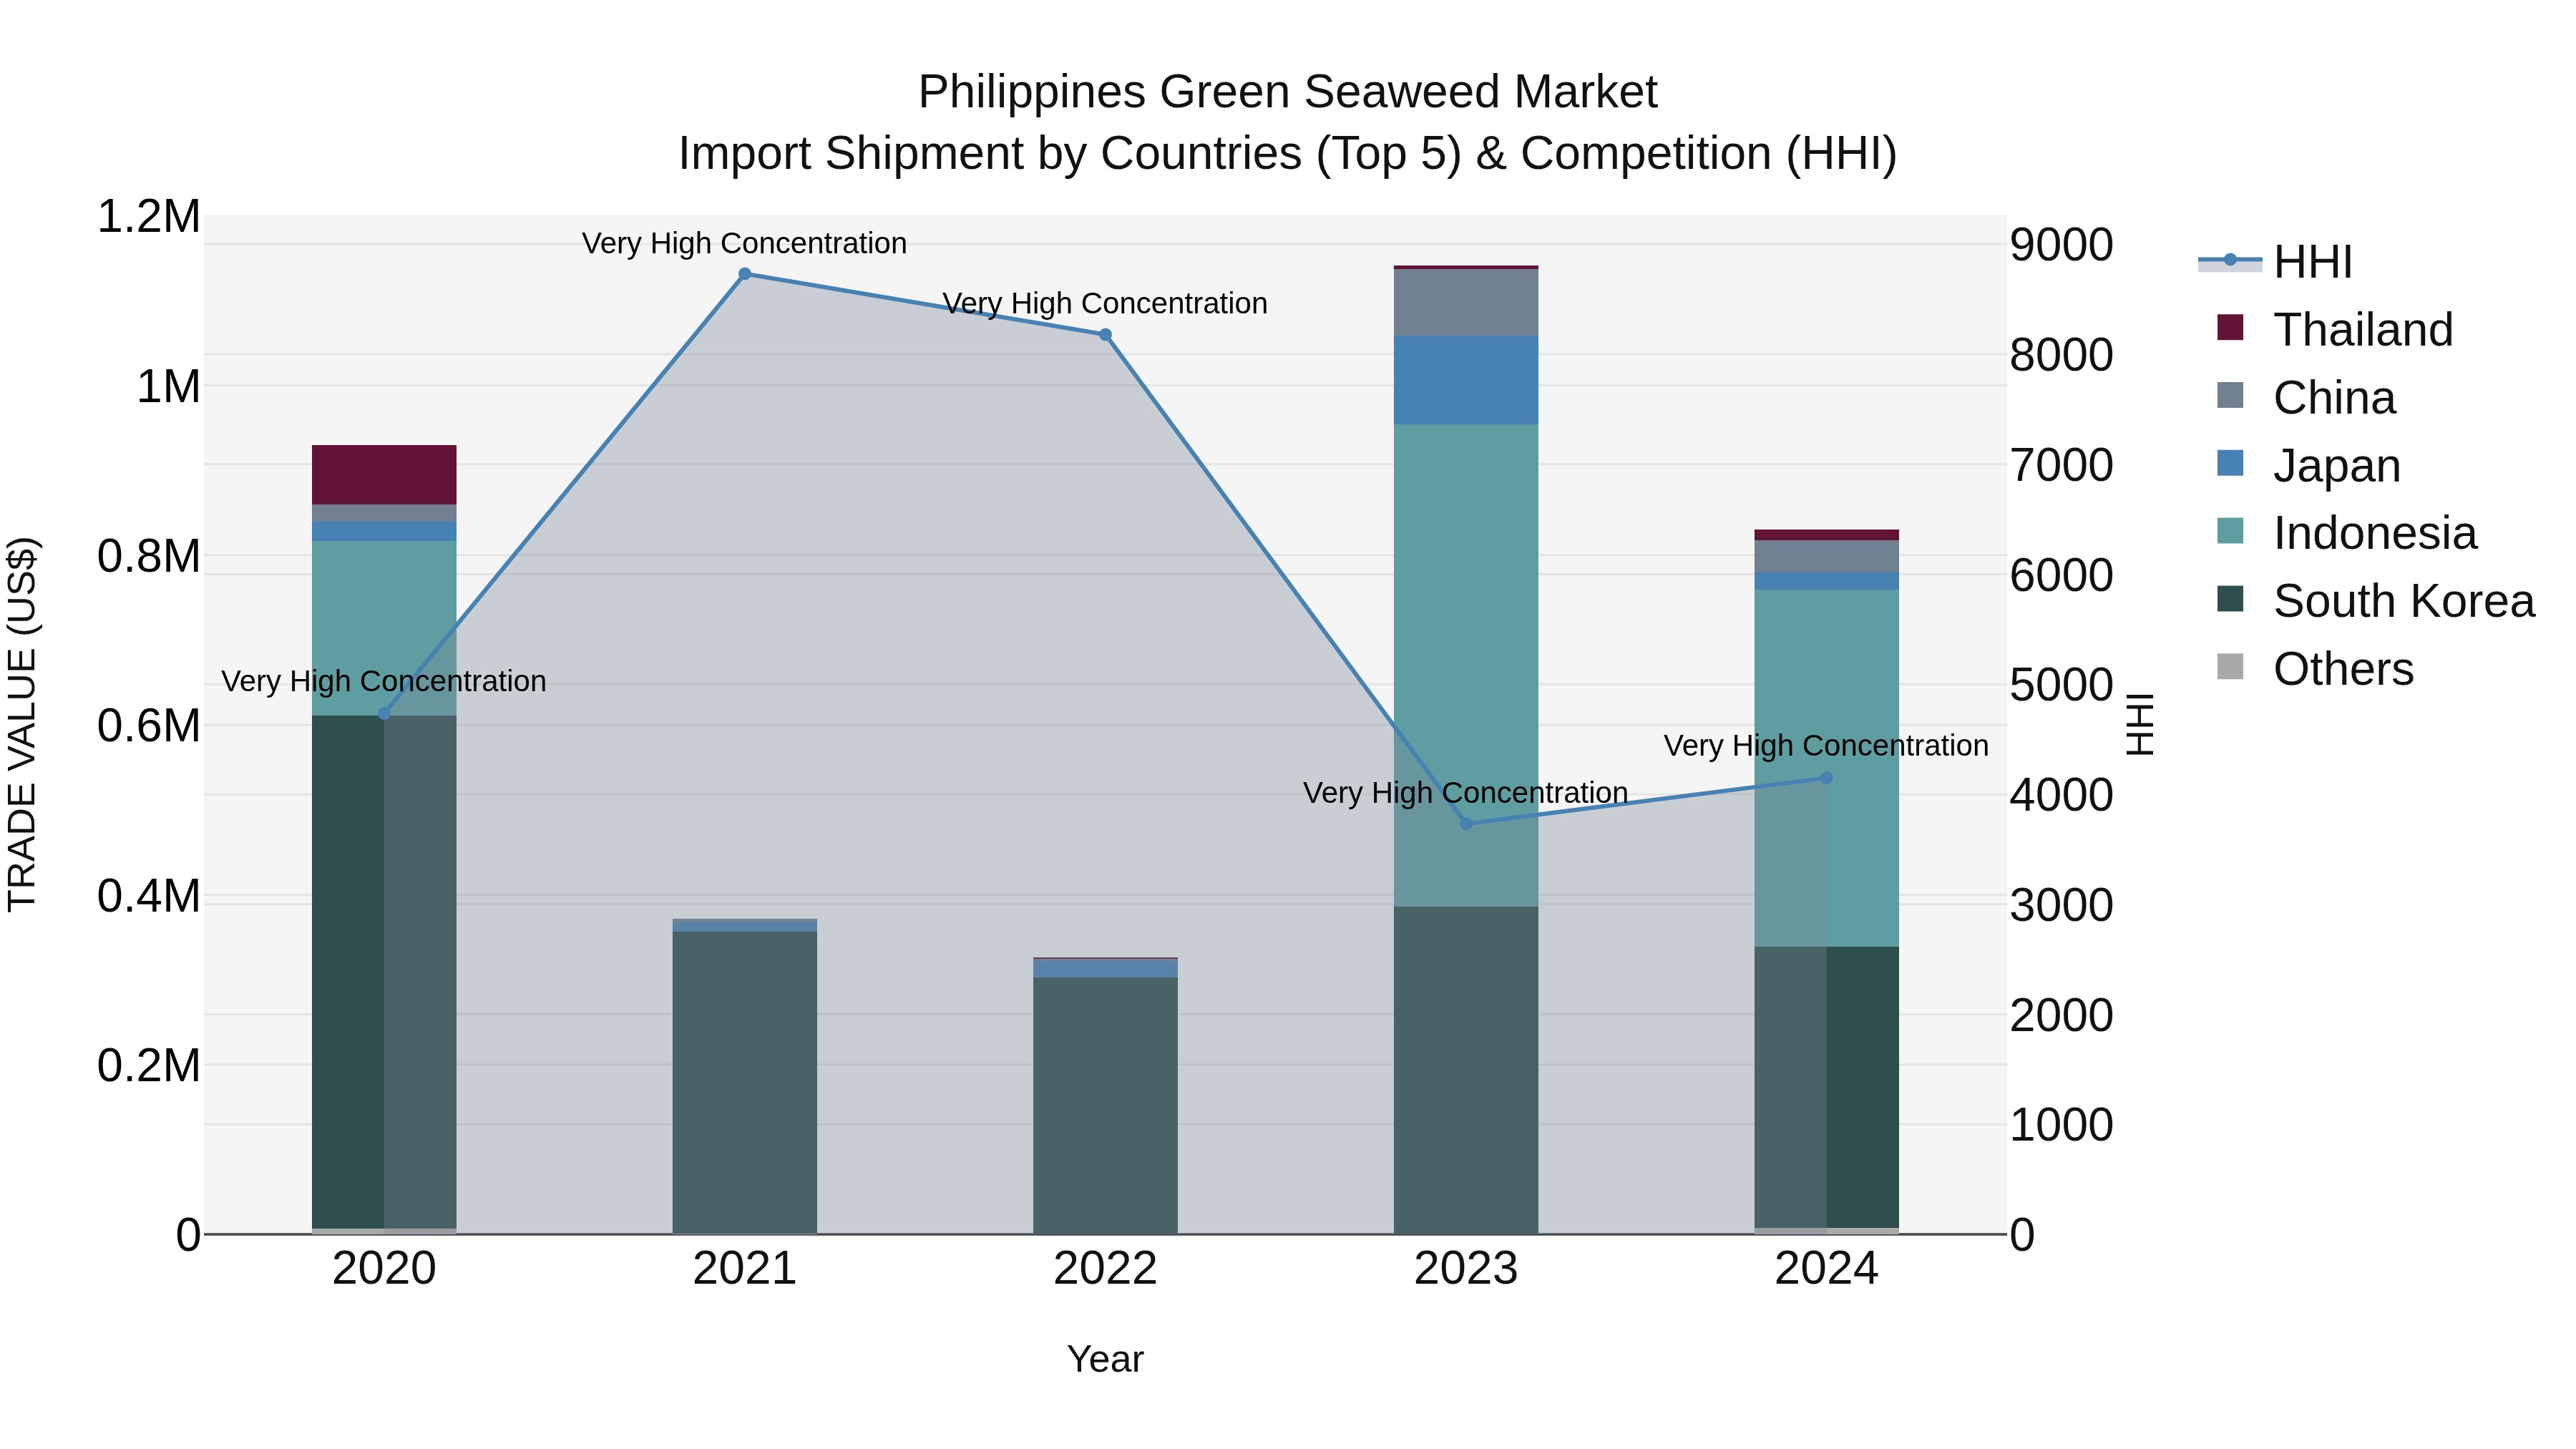Click the 1.2M left axis tick label
2576x1449 pixels.
coord(148,217)
